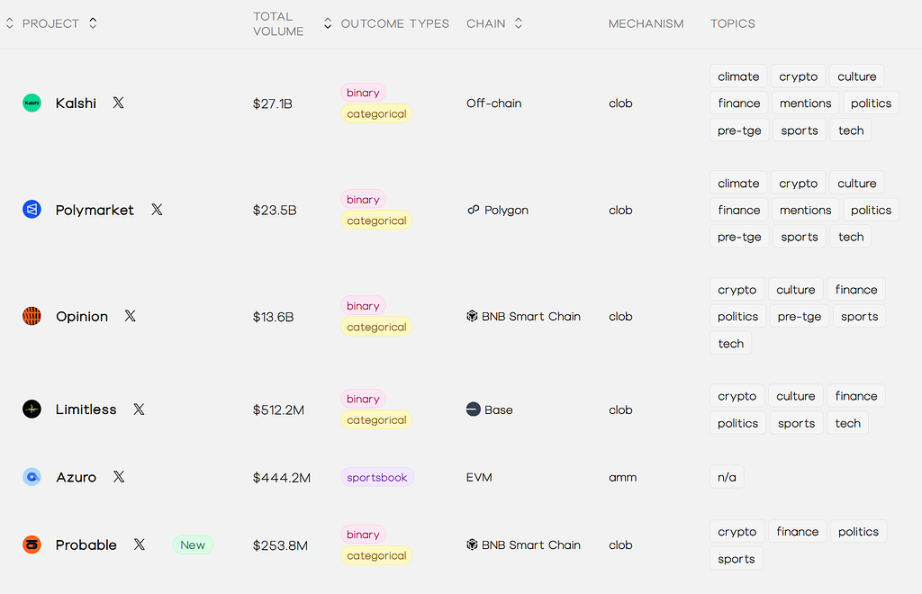Image resolution: width=922 pixels, height=594 pixels.
Task: Sort table by Project column arrows
Action: point(93,23)
